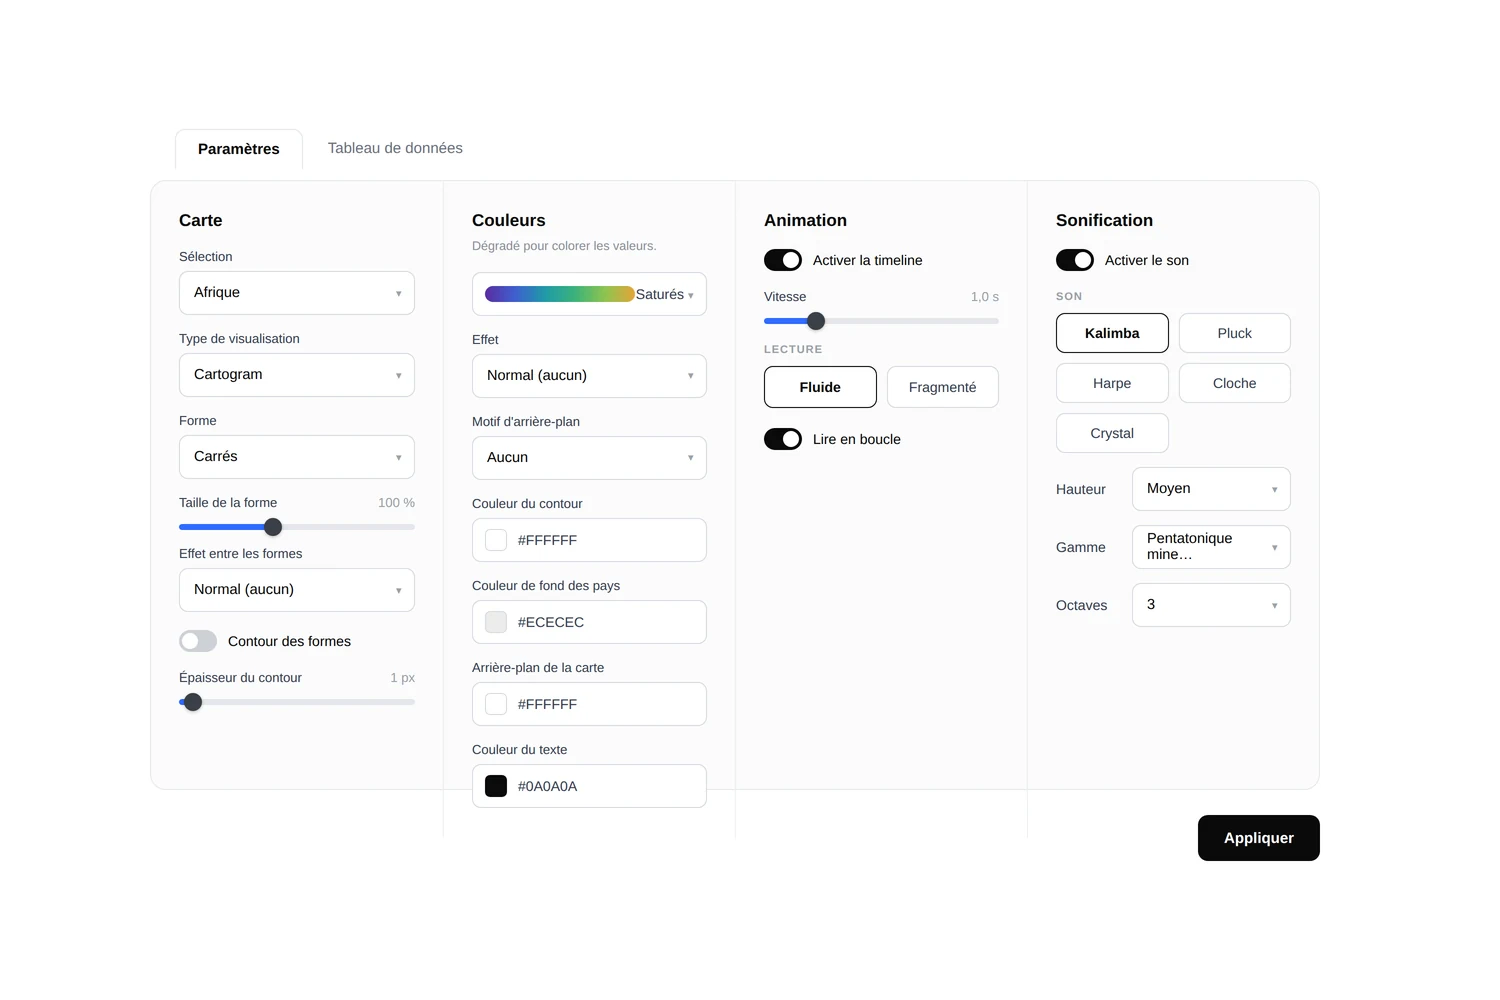1500x1000 pixels.
Task: Select the Harpe sound button
Action: pos(1112,383)
